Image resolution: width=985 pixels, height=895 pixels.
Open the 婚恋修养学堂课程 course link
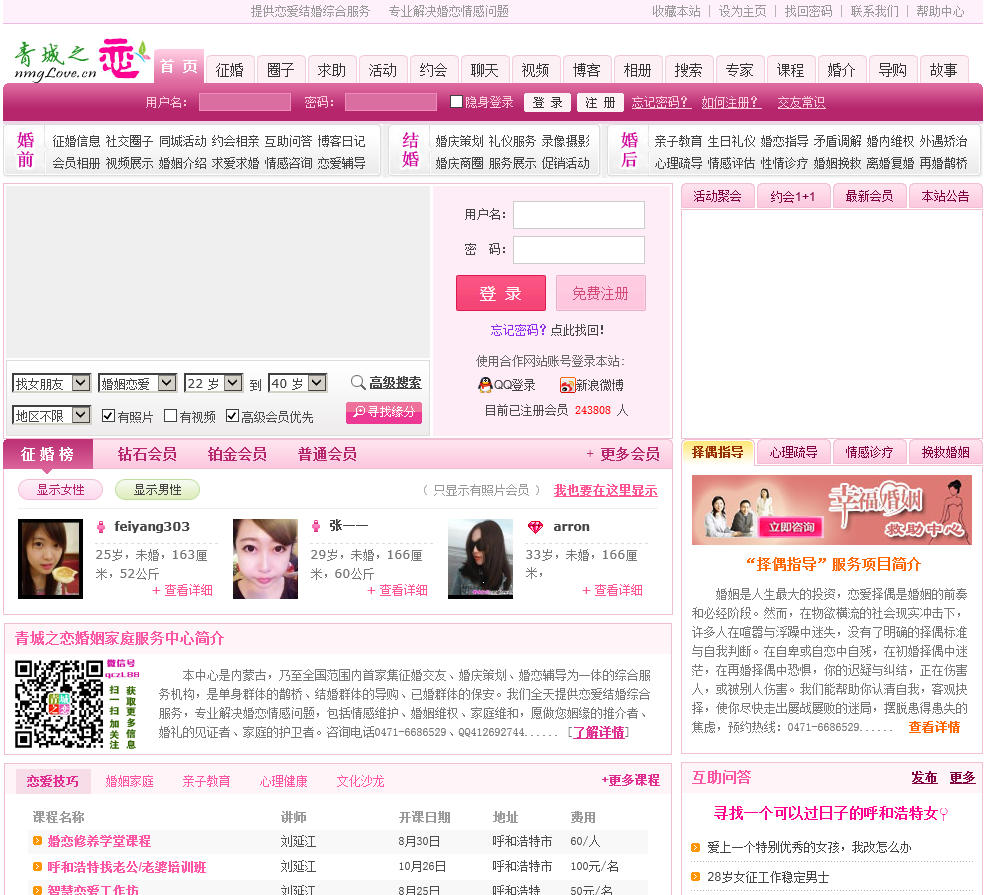pos(99,841)
